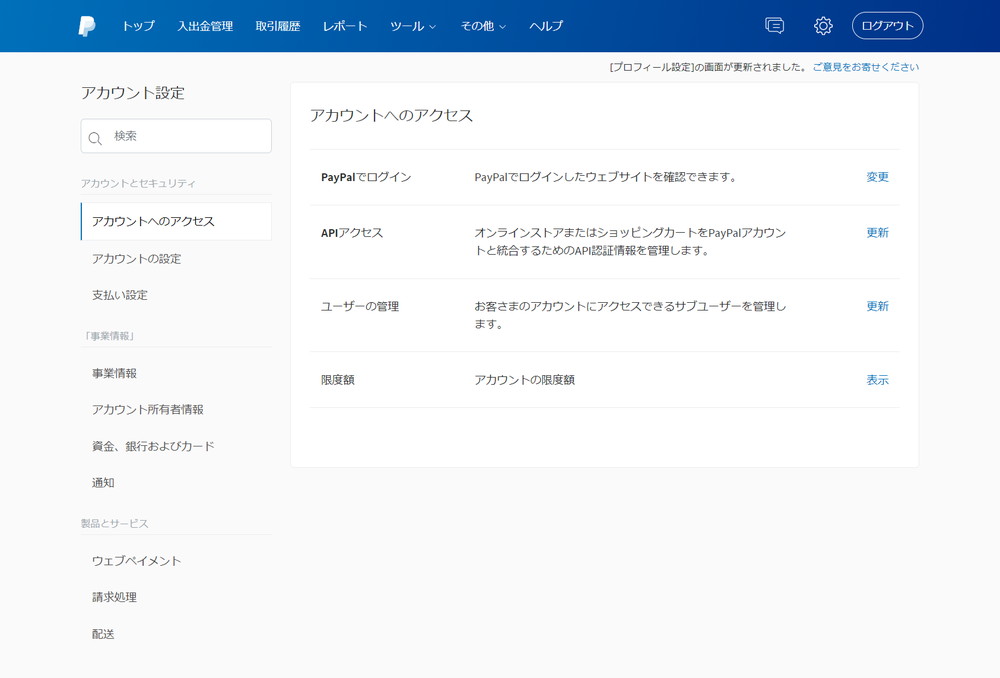Open ヘルプ menu item
The image size is (1000, 678).
tap(546, 26)
